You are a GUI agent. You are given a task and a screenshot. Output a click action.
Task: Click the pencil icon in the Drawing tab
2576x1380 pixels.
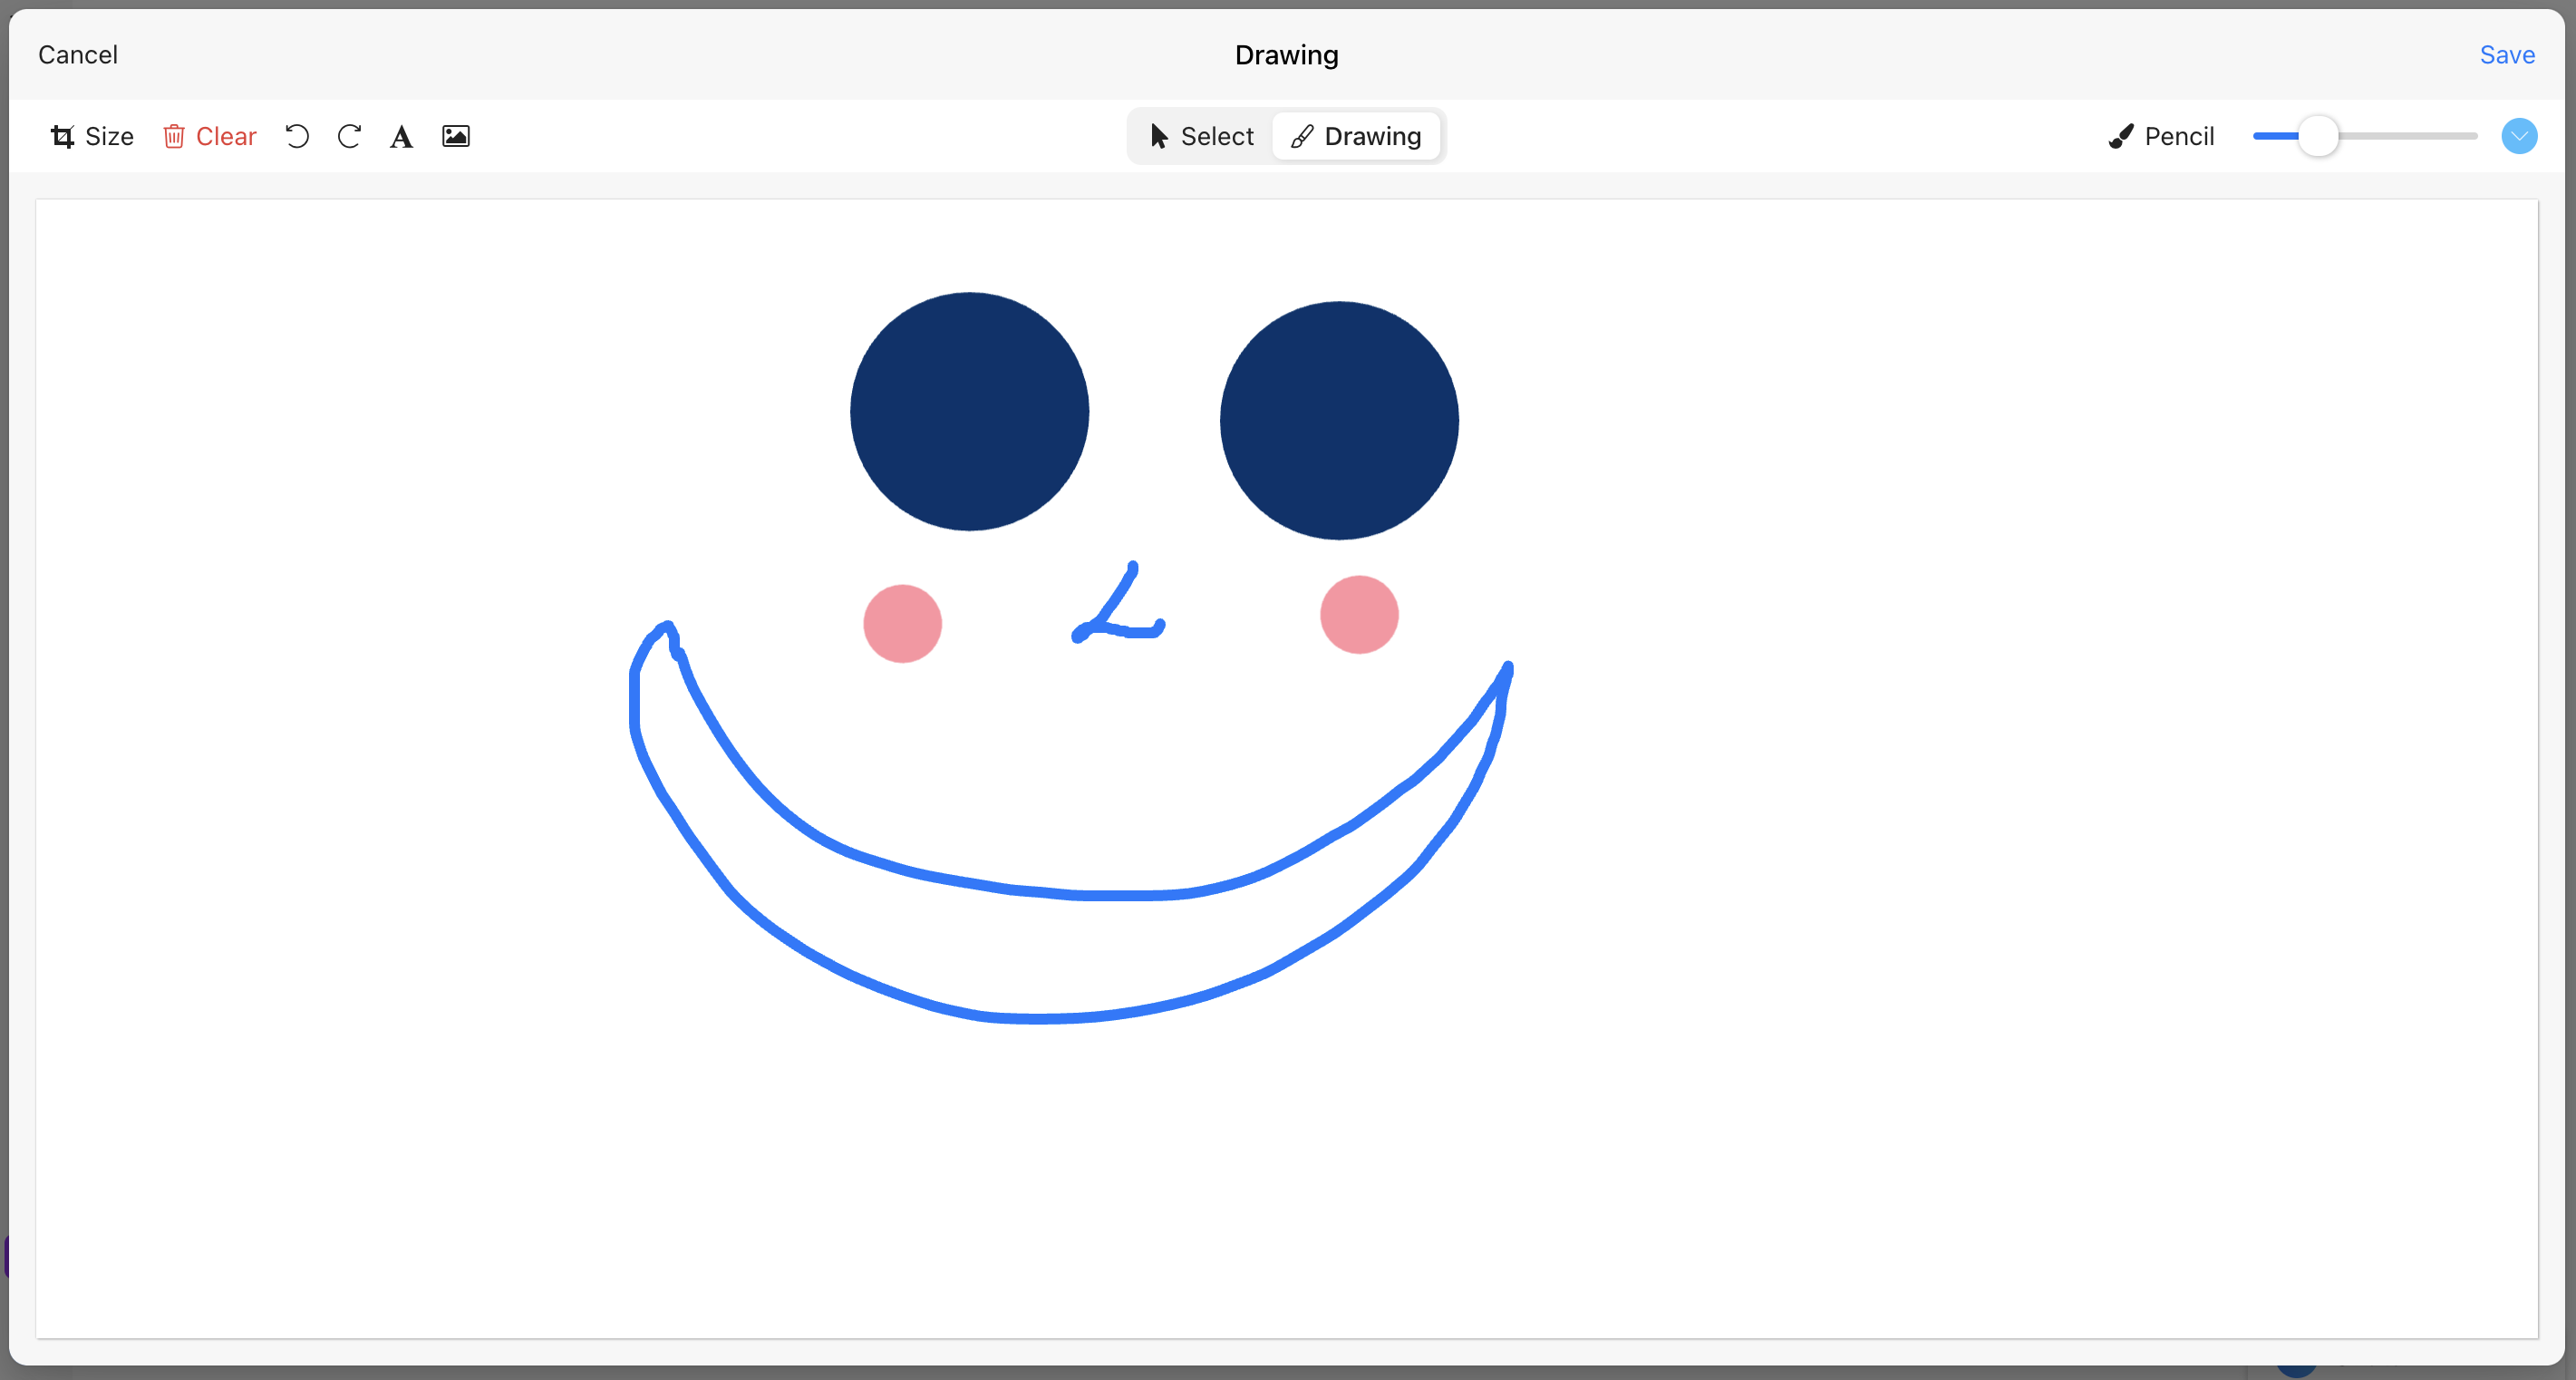(x=1301, y=136)
